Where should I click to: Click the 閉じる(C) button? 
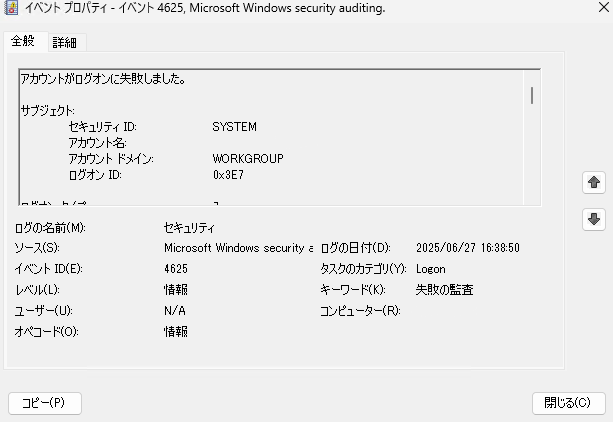[x=568, y=403]
